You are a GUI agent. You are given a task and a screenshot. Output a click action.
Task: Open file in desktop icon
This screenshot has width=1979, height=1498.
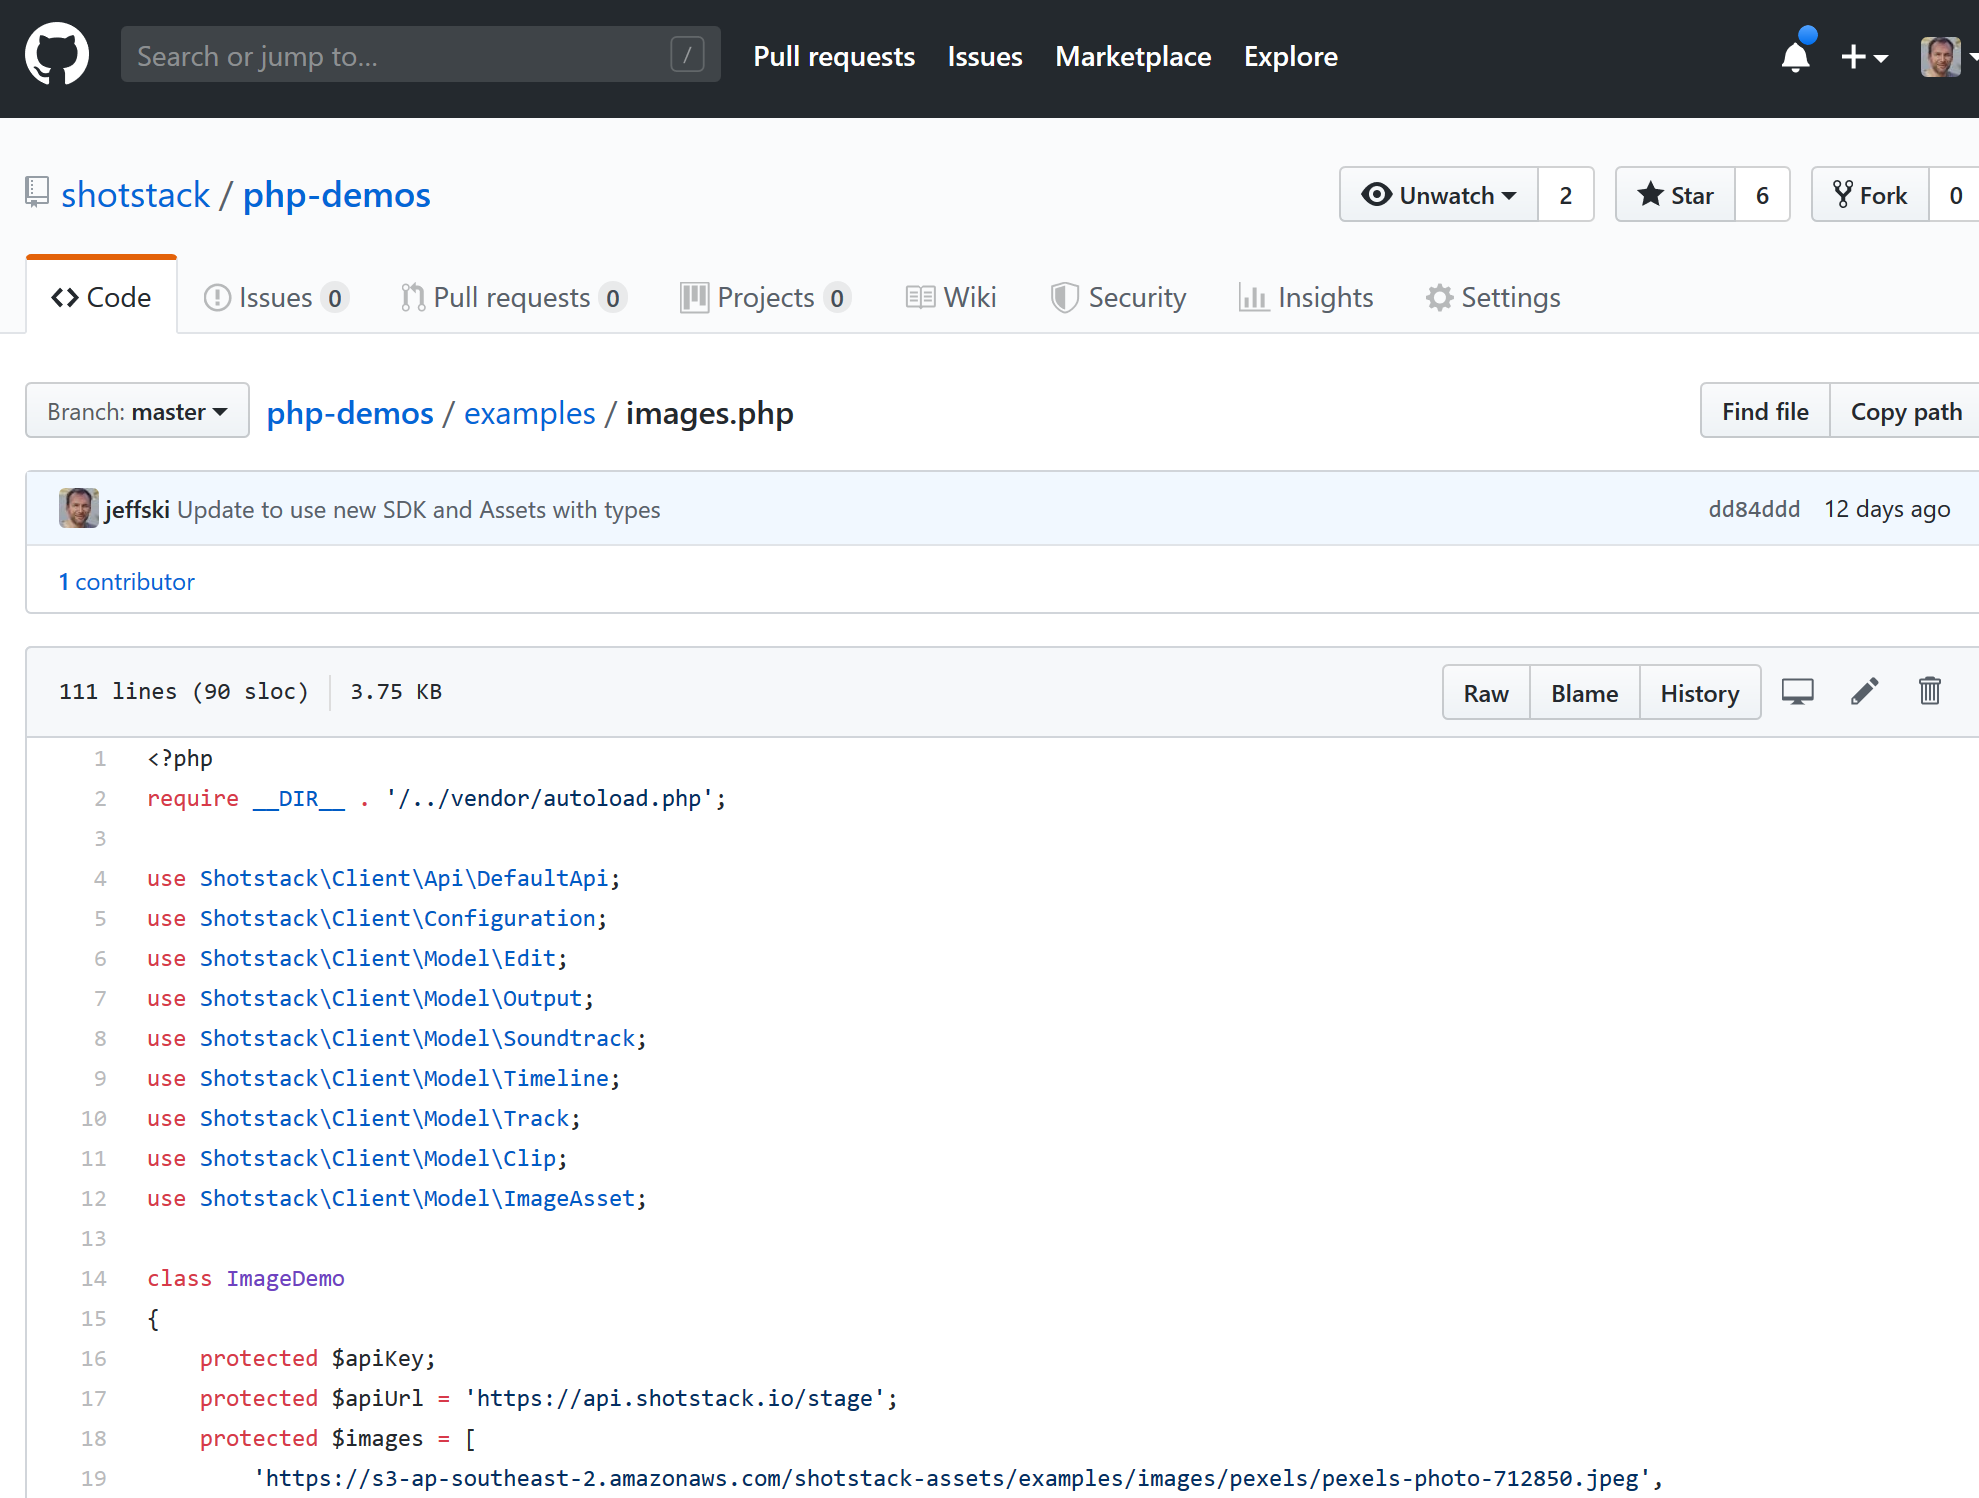[x=1797, y=692]
